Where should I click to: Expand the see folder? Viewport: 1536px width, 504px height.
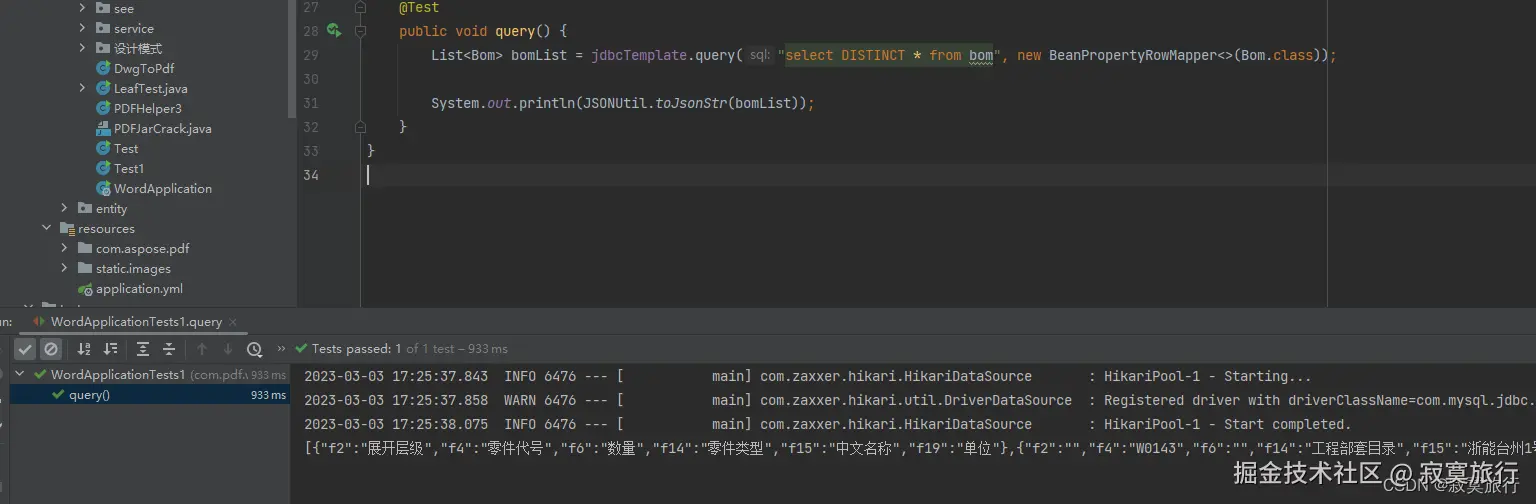coord(84,8)
